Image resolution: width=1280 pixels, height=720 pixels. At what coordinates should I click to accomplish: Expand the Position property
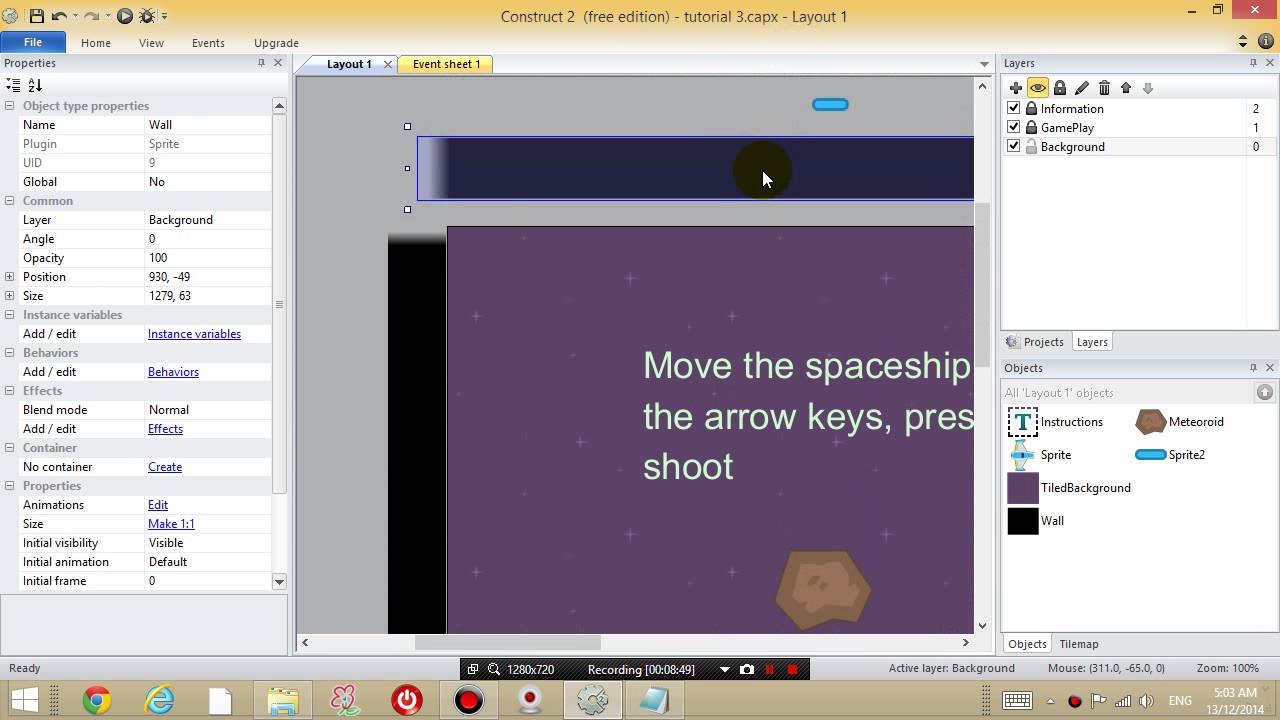click(x=9, y=277)
